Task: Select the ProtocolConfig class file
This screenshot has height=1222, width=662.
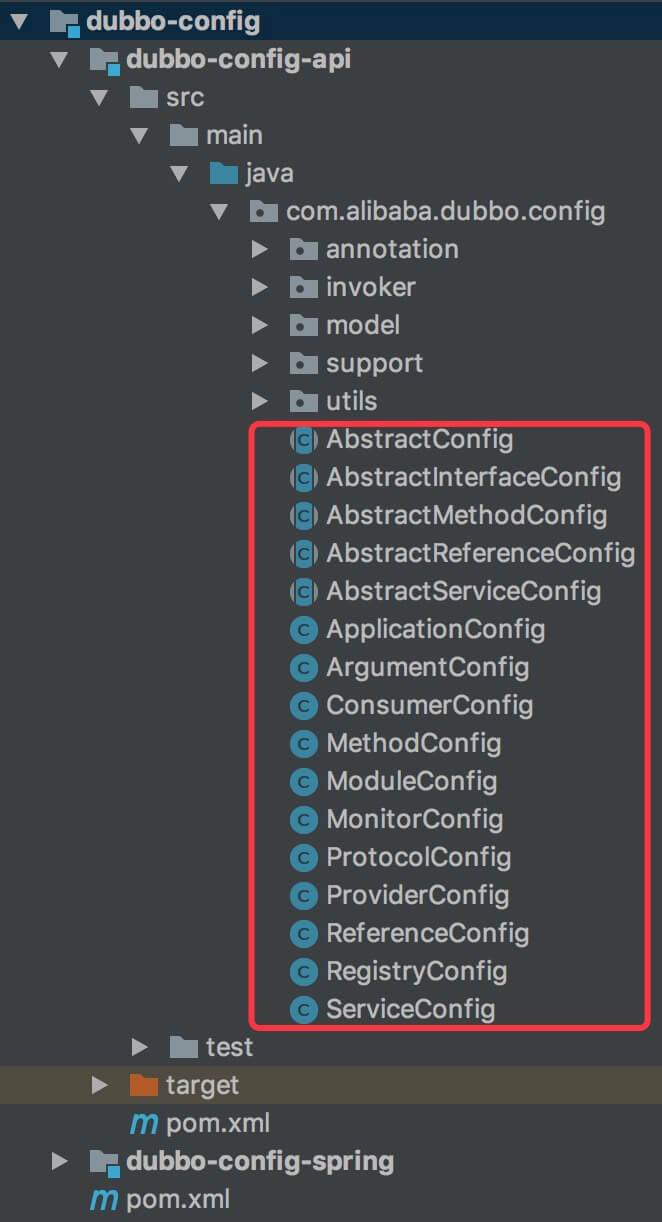Action: pos(418,857)
